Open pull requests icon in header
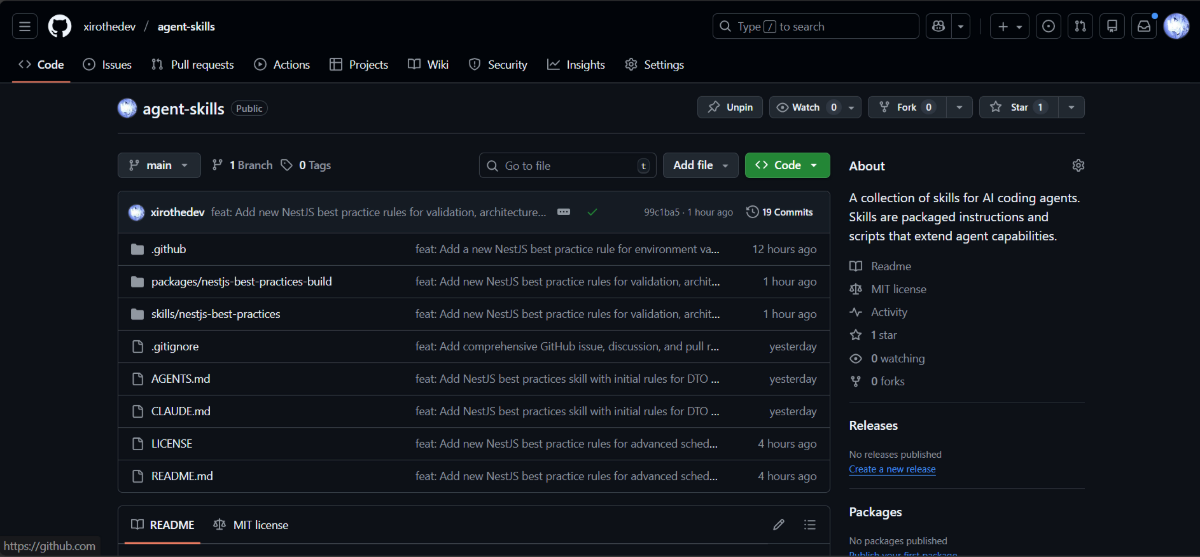Image resolution: width=1200 pixels, height=557 pixels. click(1080, 27)
